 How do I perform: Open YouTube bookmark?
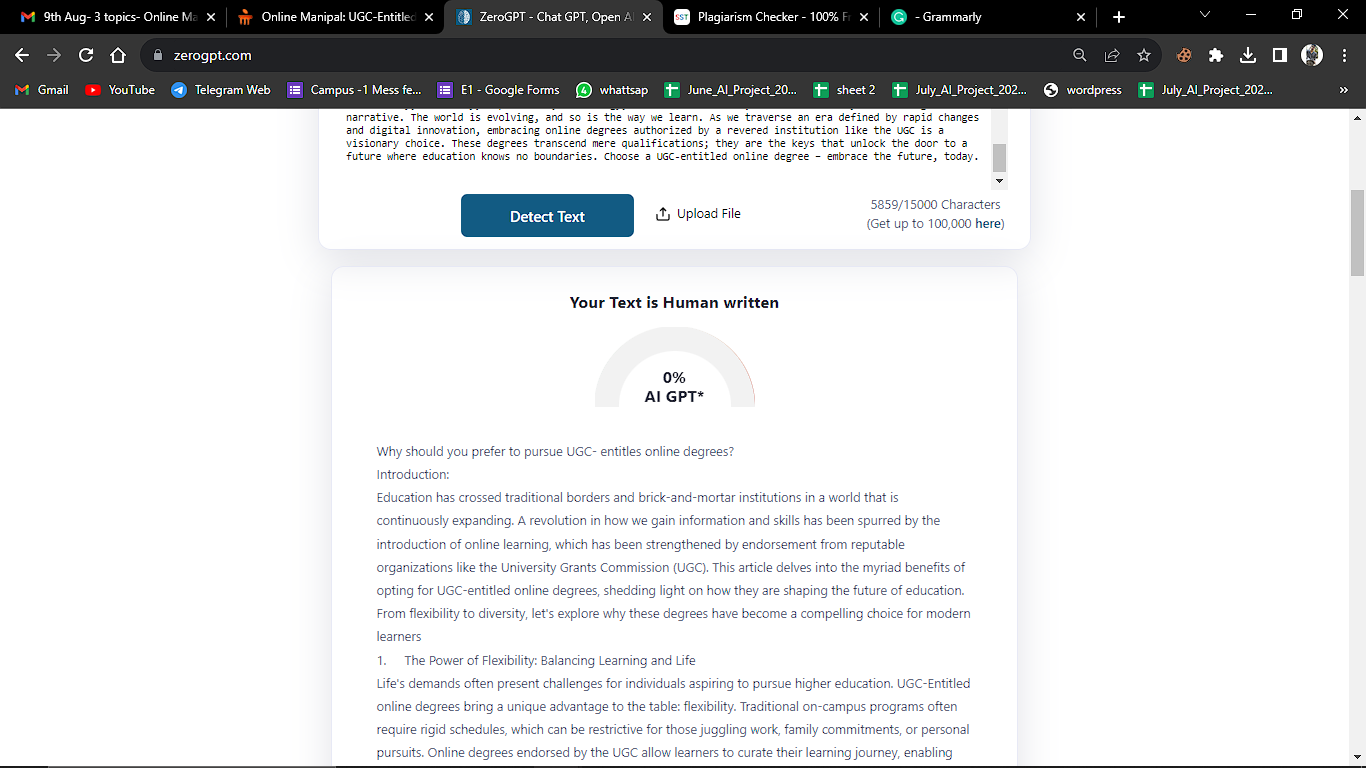point(120,90)
